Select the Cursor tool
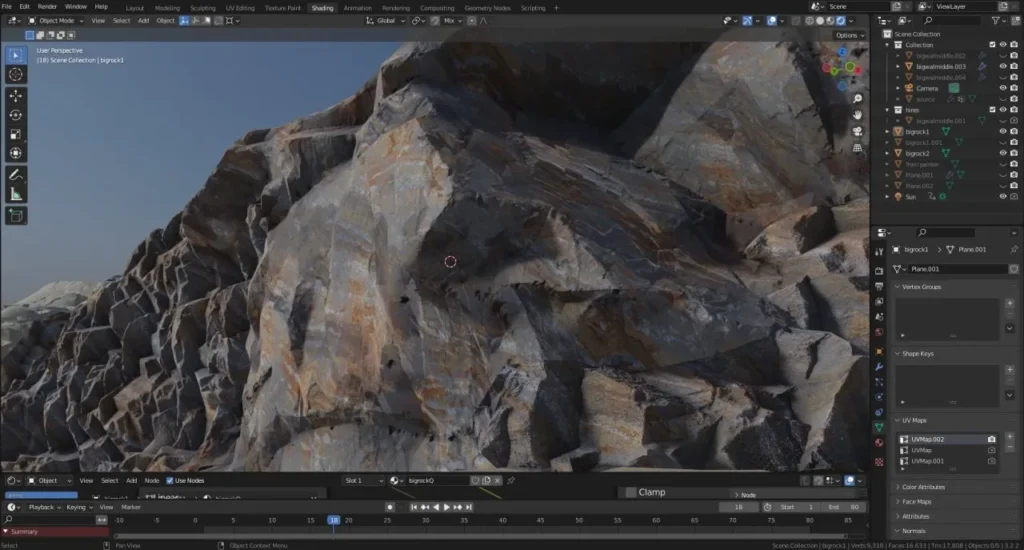Image resolution: width=1024 pixels, height=550 pixels. (x=16, y=74)
